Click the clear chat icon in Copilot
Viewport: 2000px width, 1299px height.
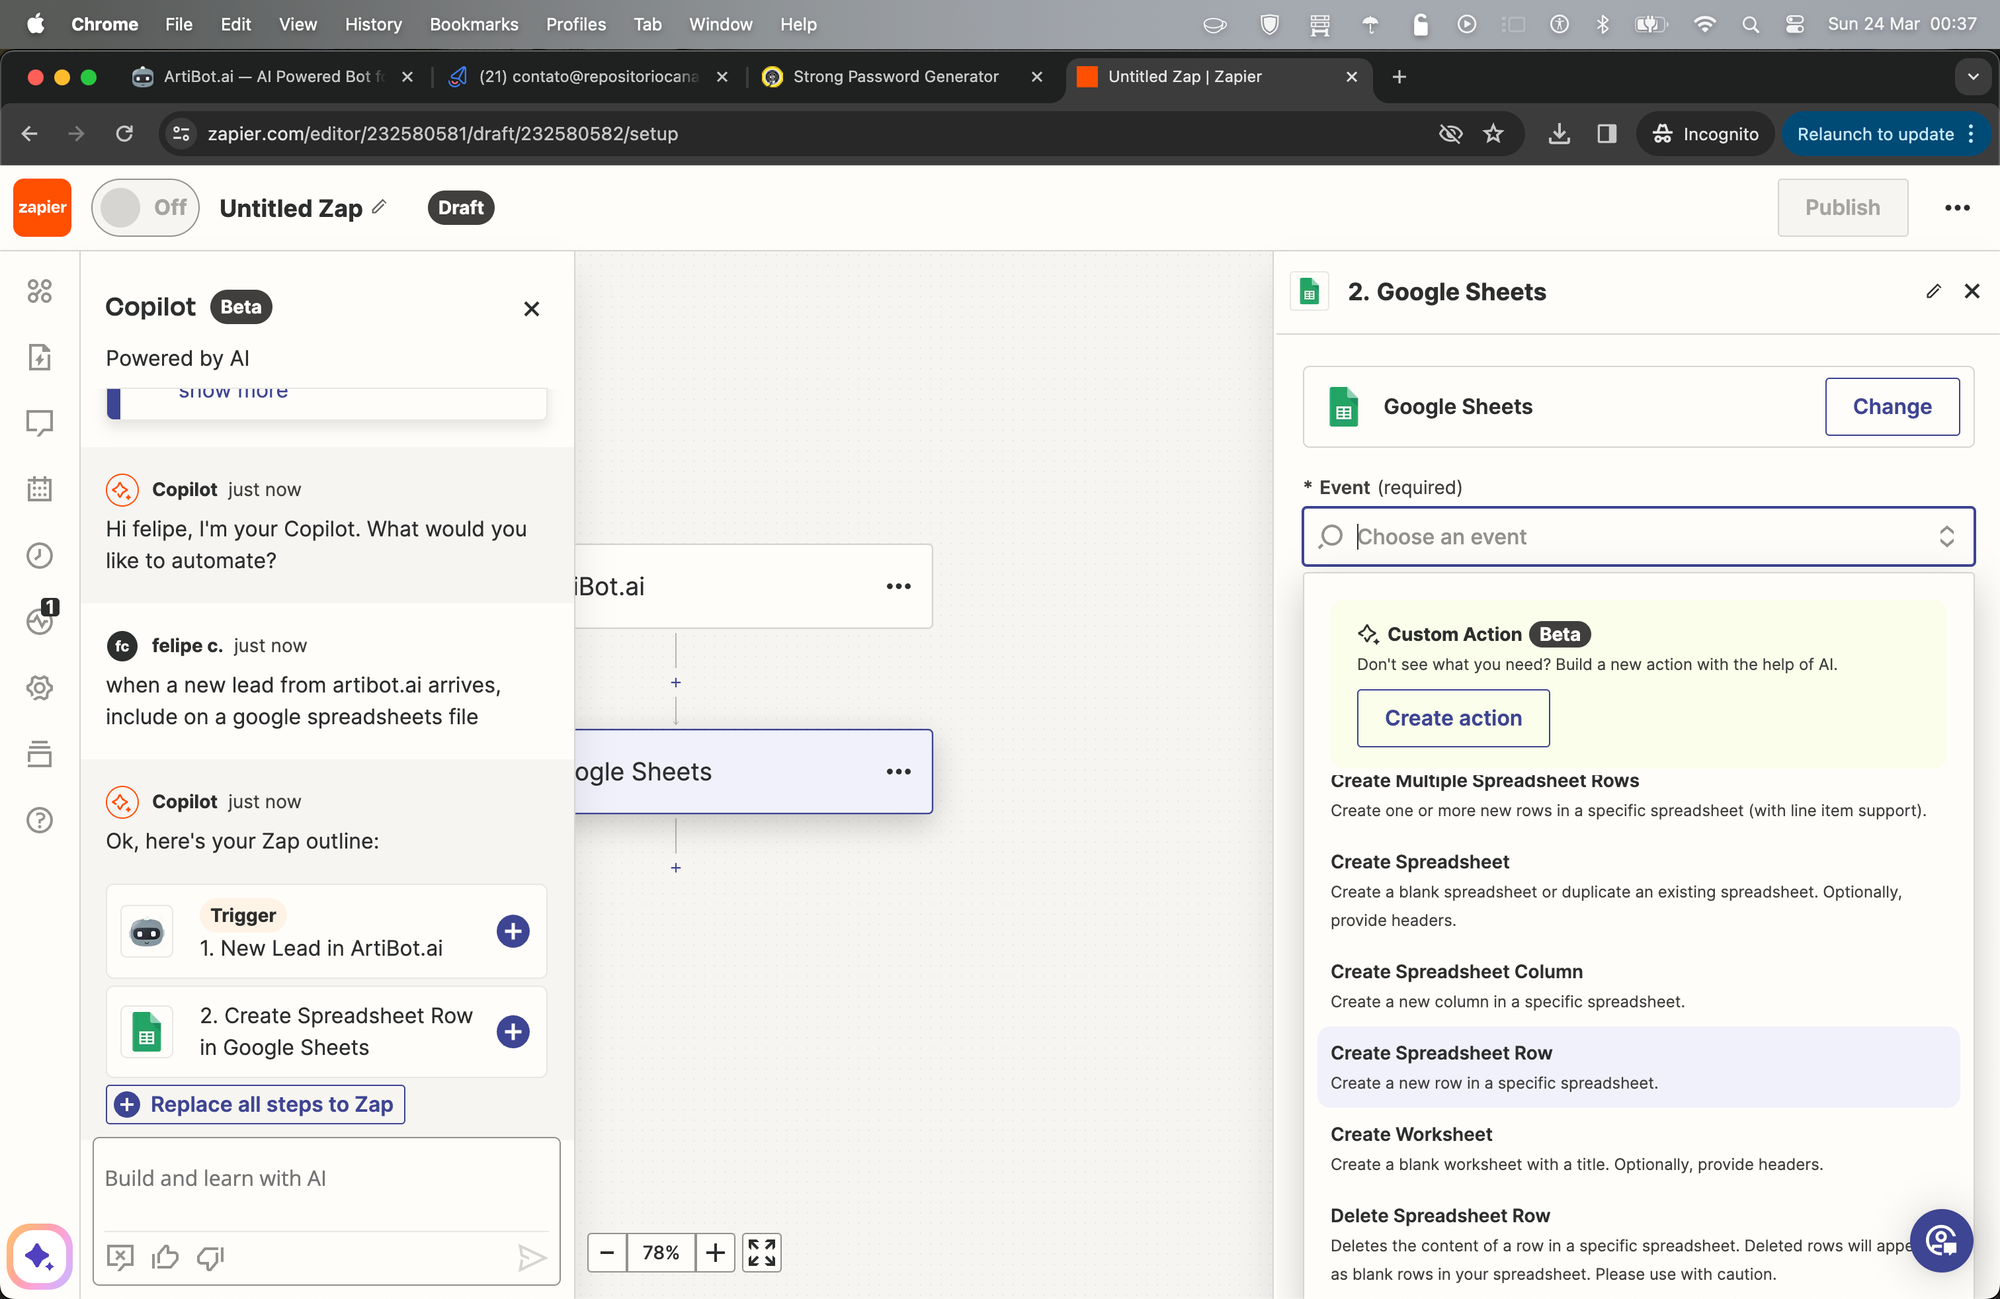coord(120,1257)
